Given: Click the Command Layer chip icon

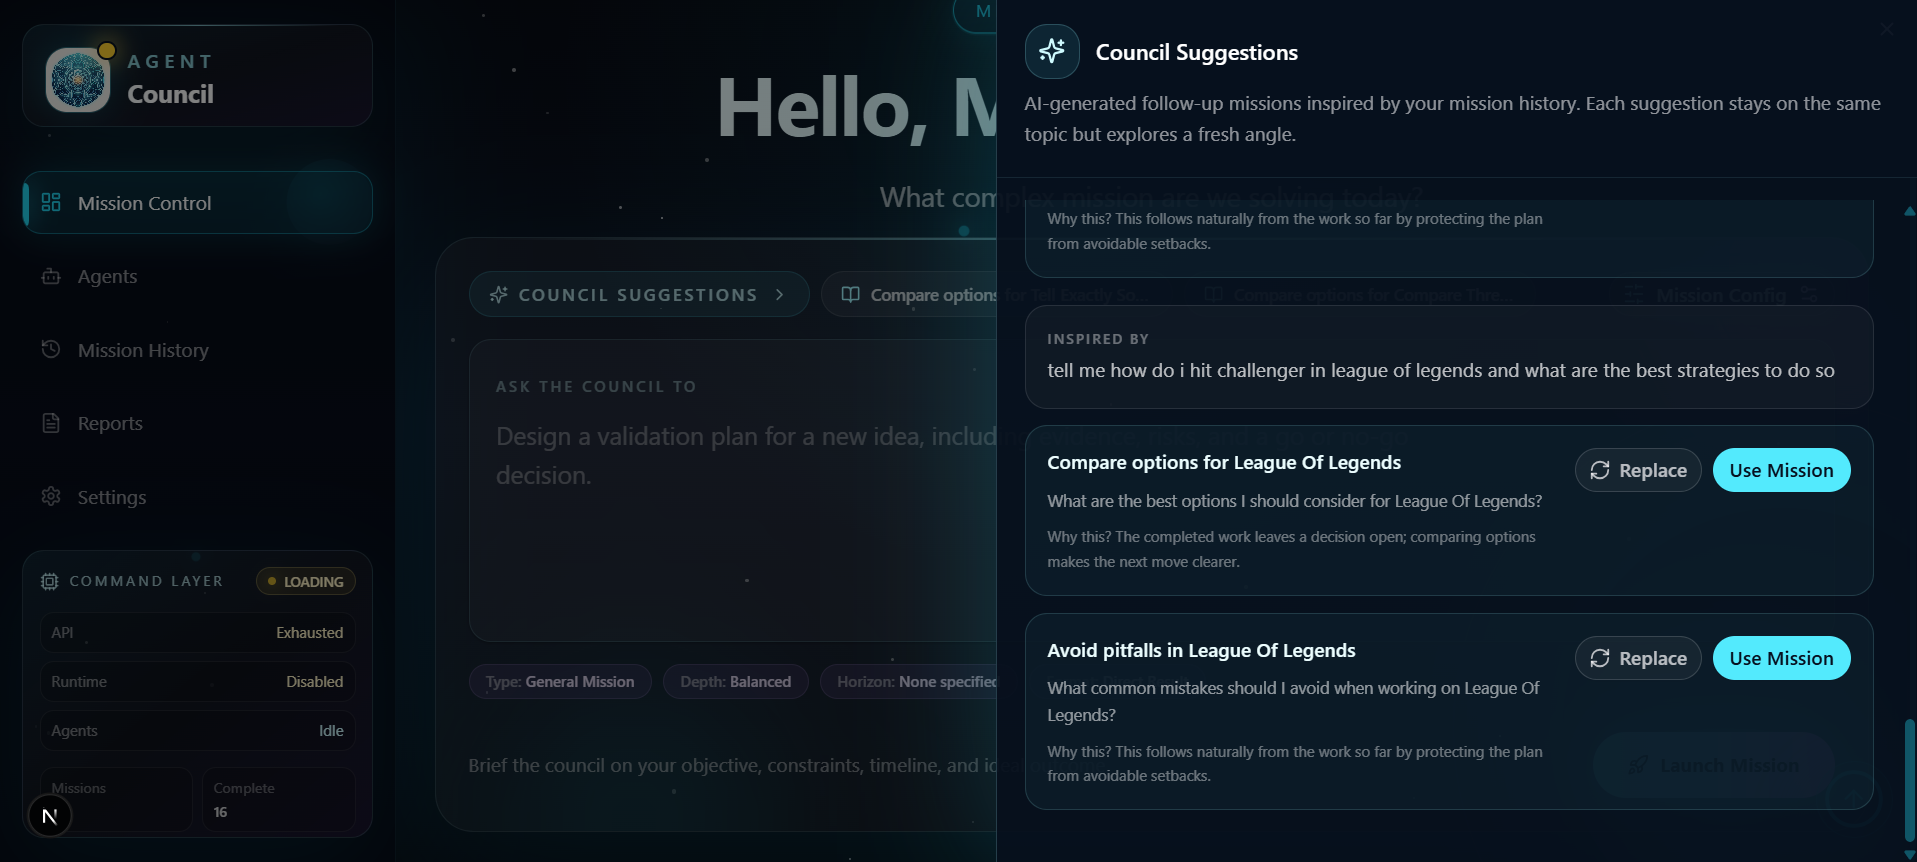Looking at the screenshot, I should click(49, 581).
